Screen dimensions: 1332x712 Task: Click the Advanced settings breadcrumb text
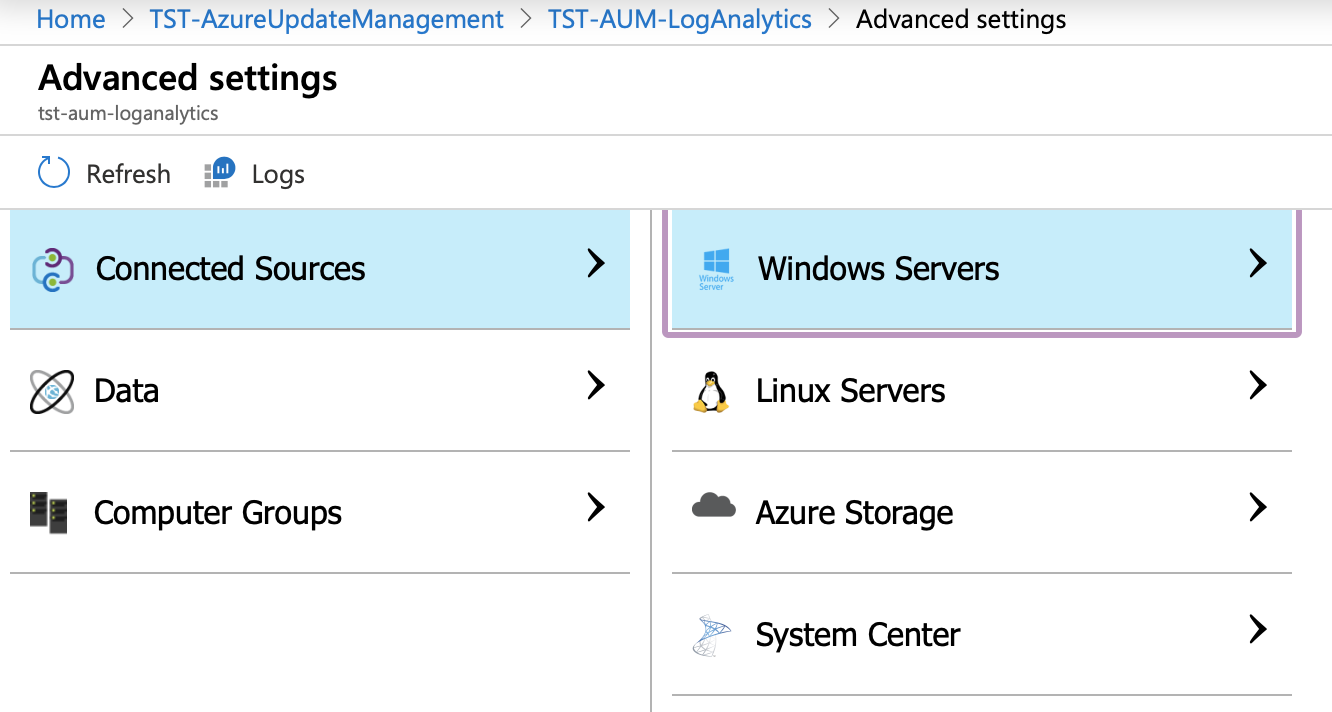[961, 19]
